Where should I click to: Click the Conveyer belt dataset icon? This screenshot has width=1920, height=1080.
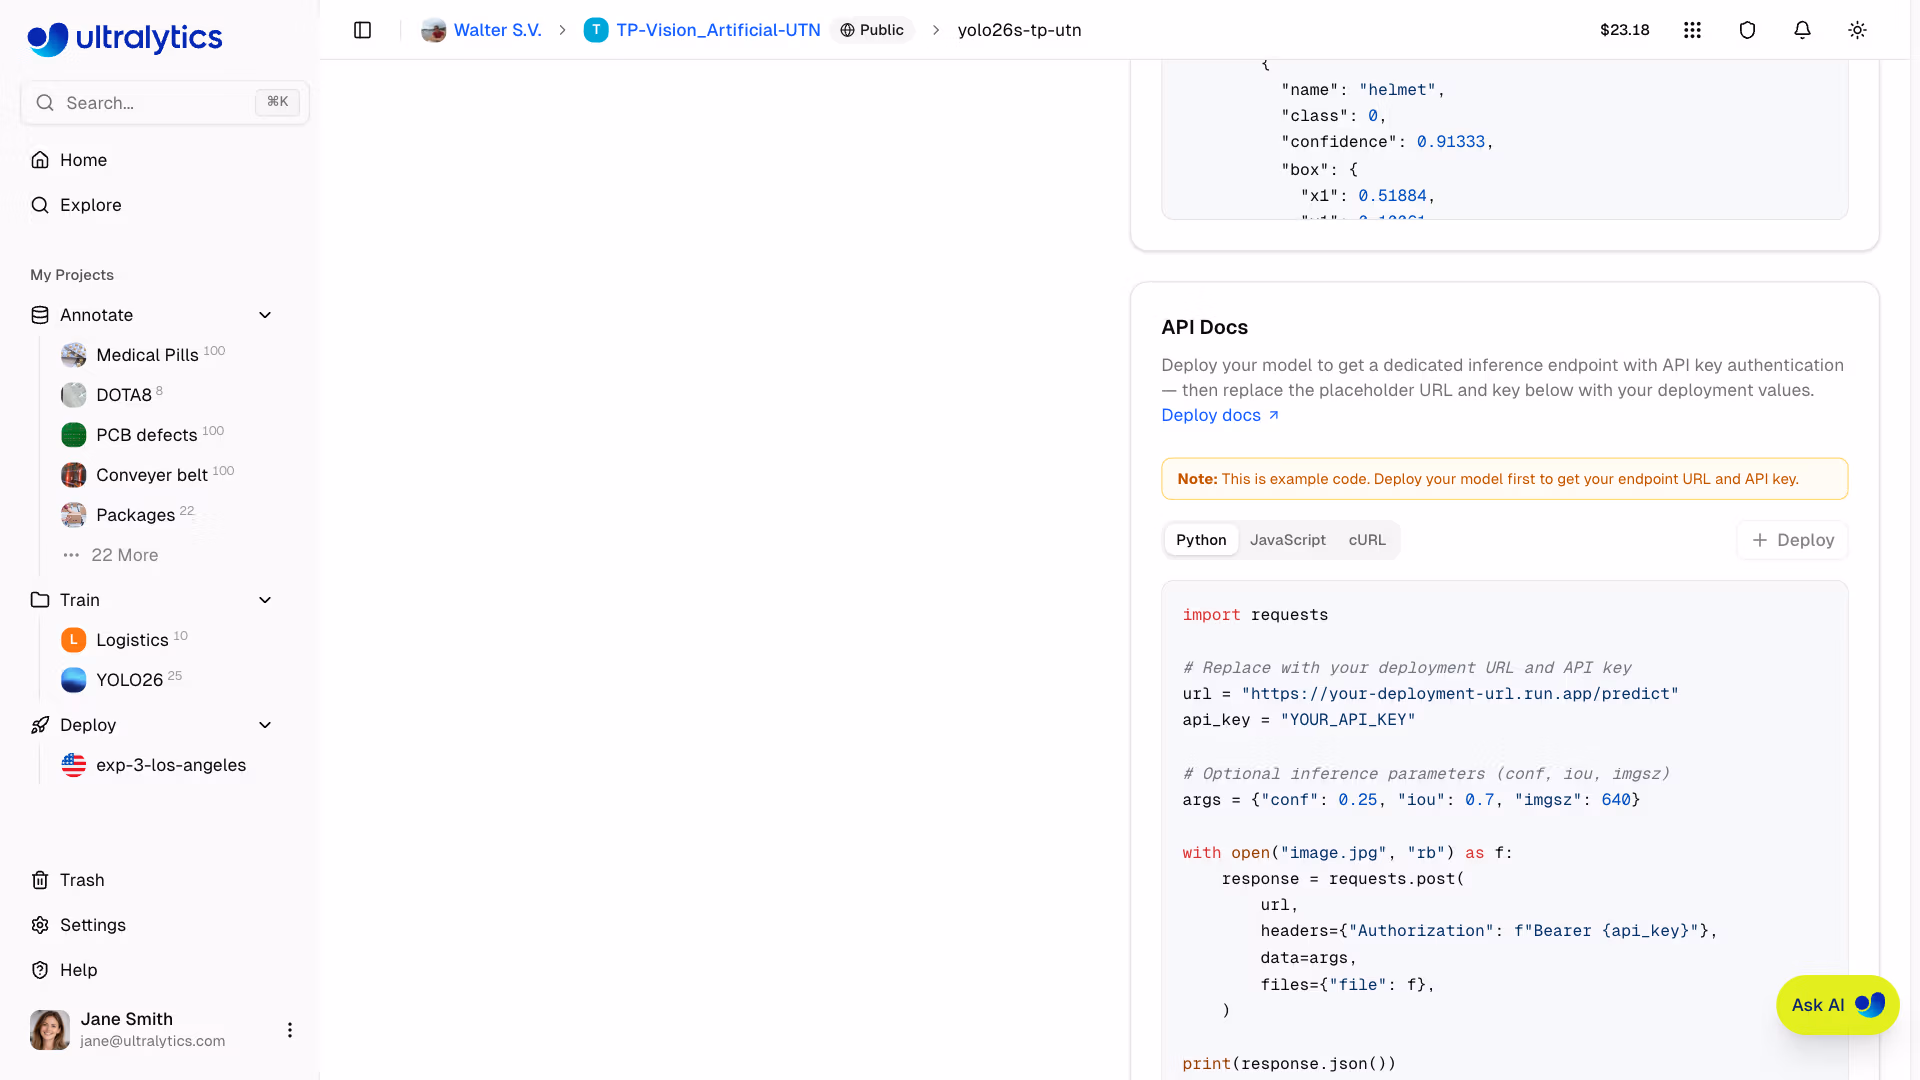74,475
